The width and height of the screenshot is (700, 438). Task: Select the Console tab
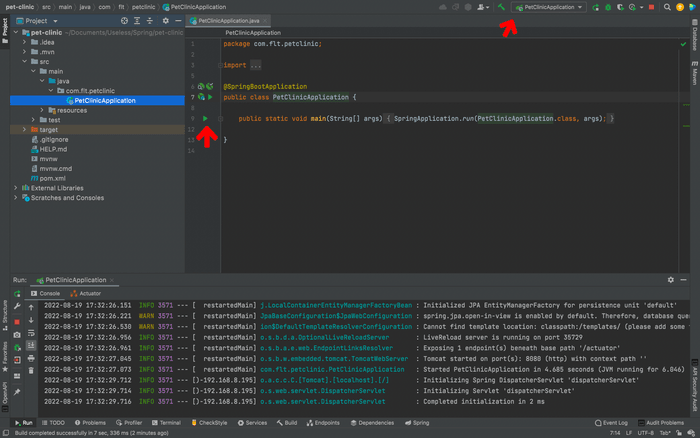point(45,293)
